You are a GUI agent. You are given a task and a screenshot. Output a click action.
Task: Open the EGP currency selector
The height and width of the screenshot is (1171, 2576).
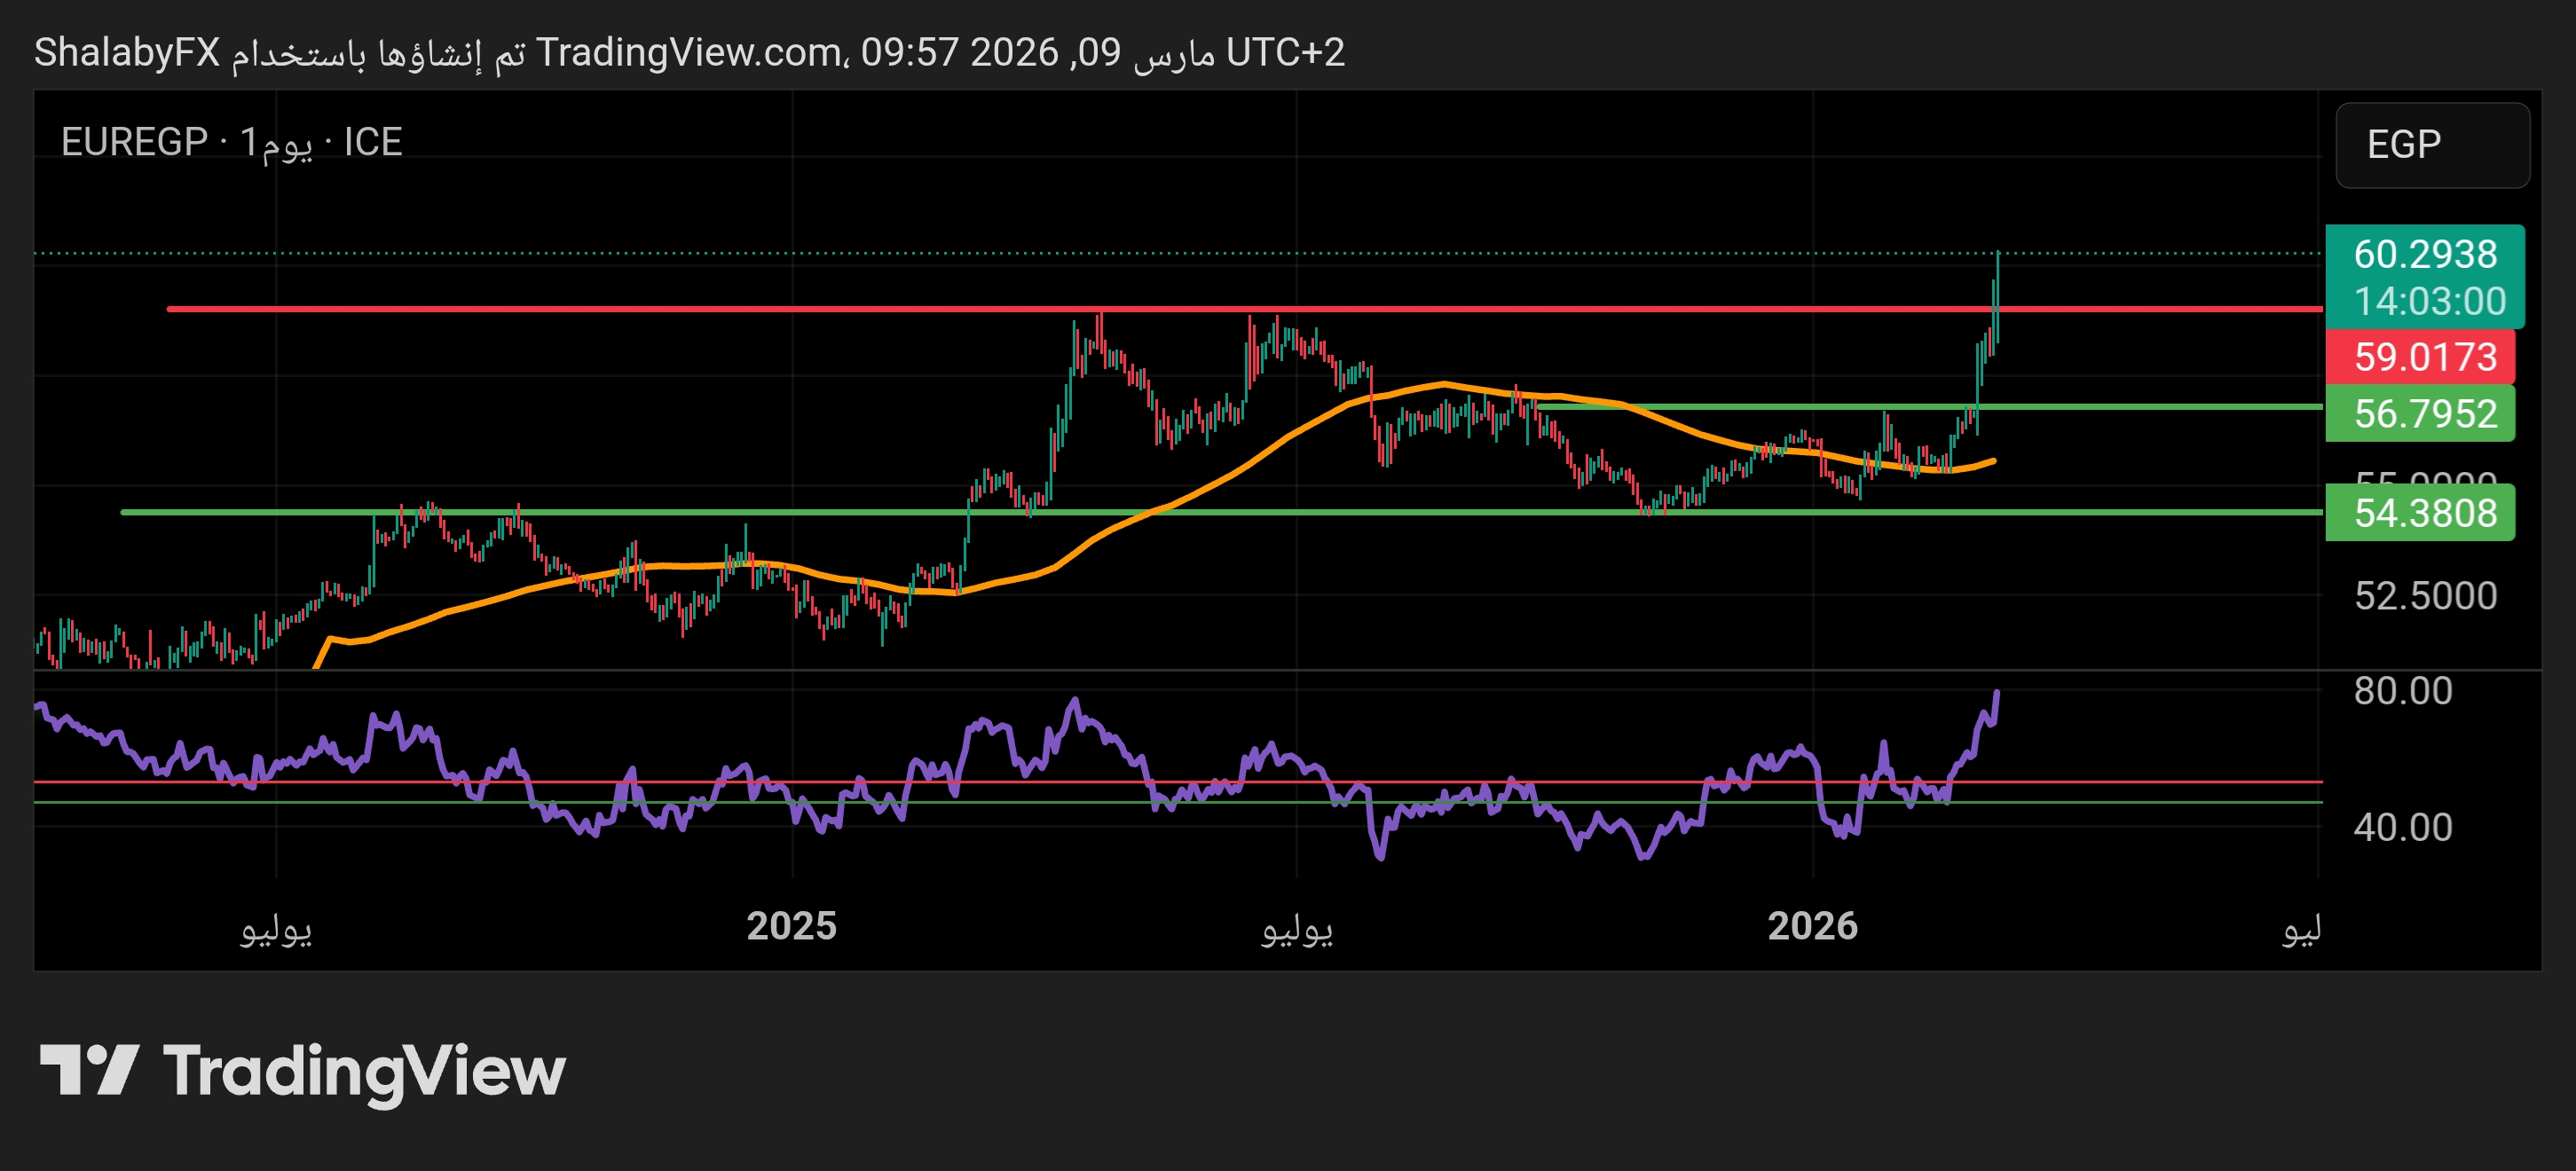(2431, 145)
